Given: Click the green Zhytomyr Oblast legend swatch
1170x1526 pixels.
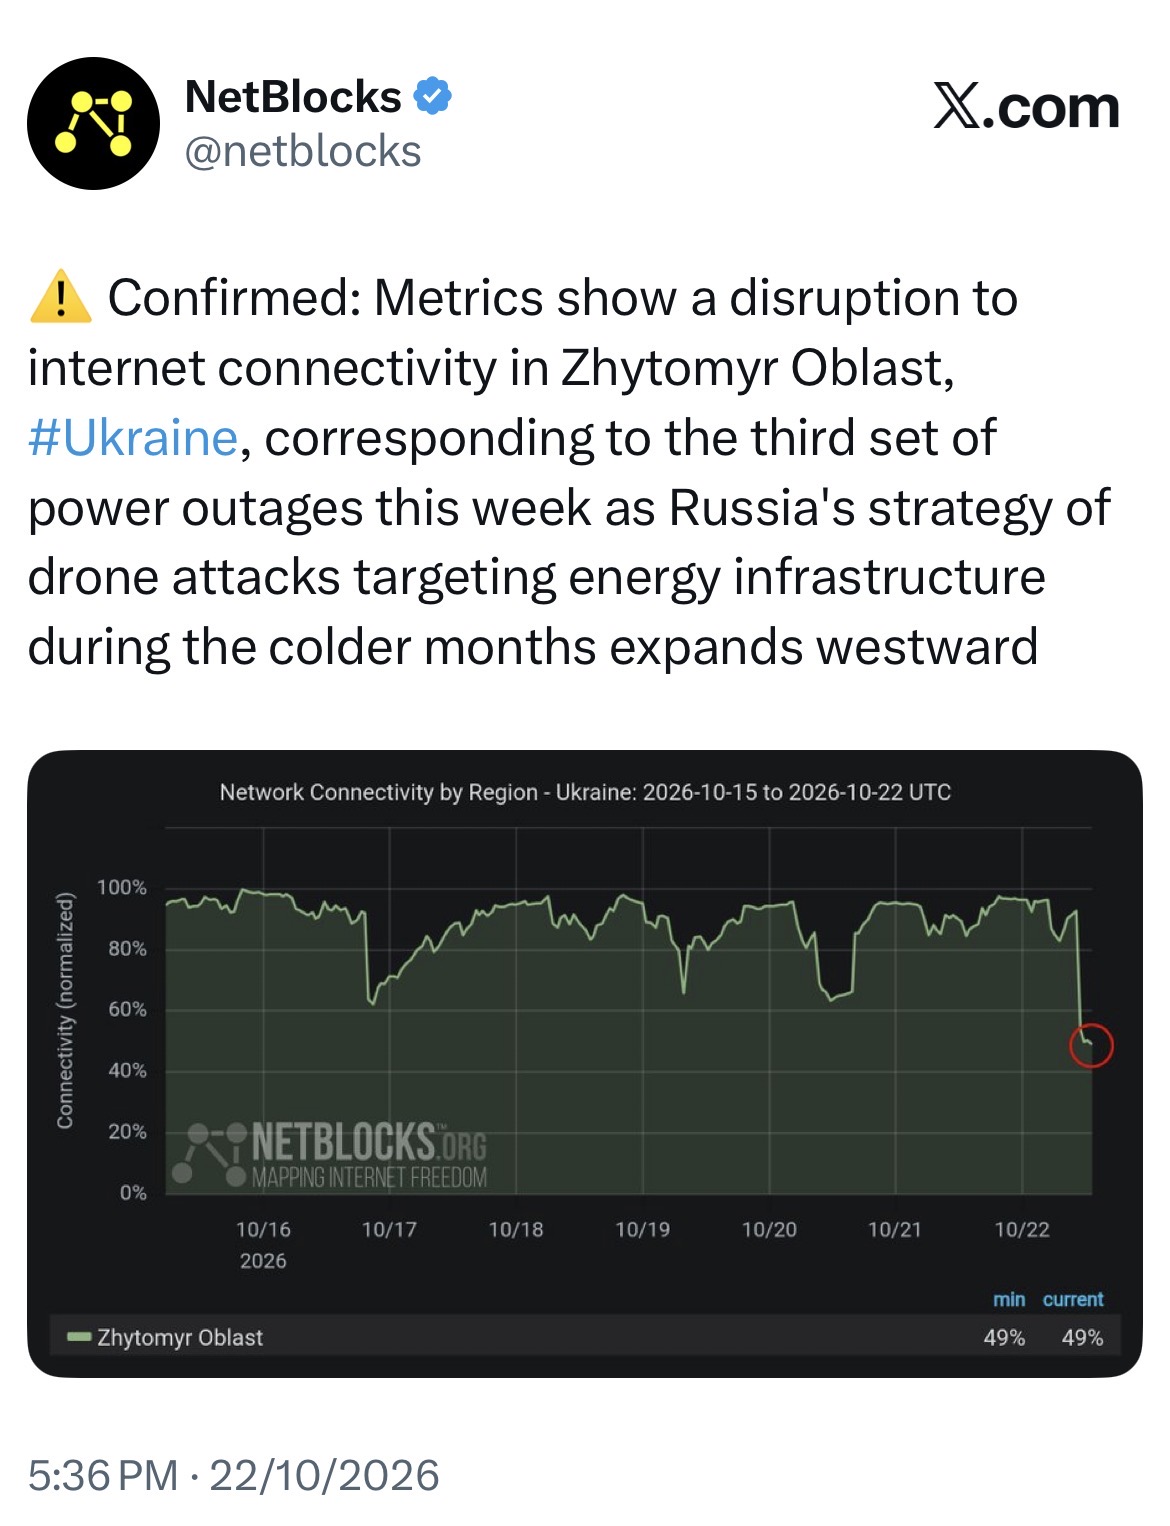Looking at the screenshot, I should 79,1337.
